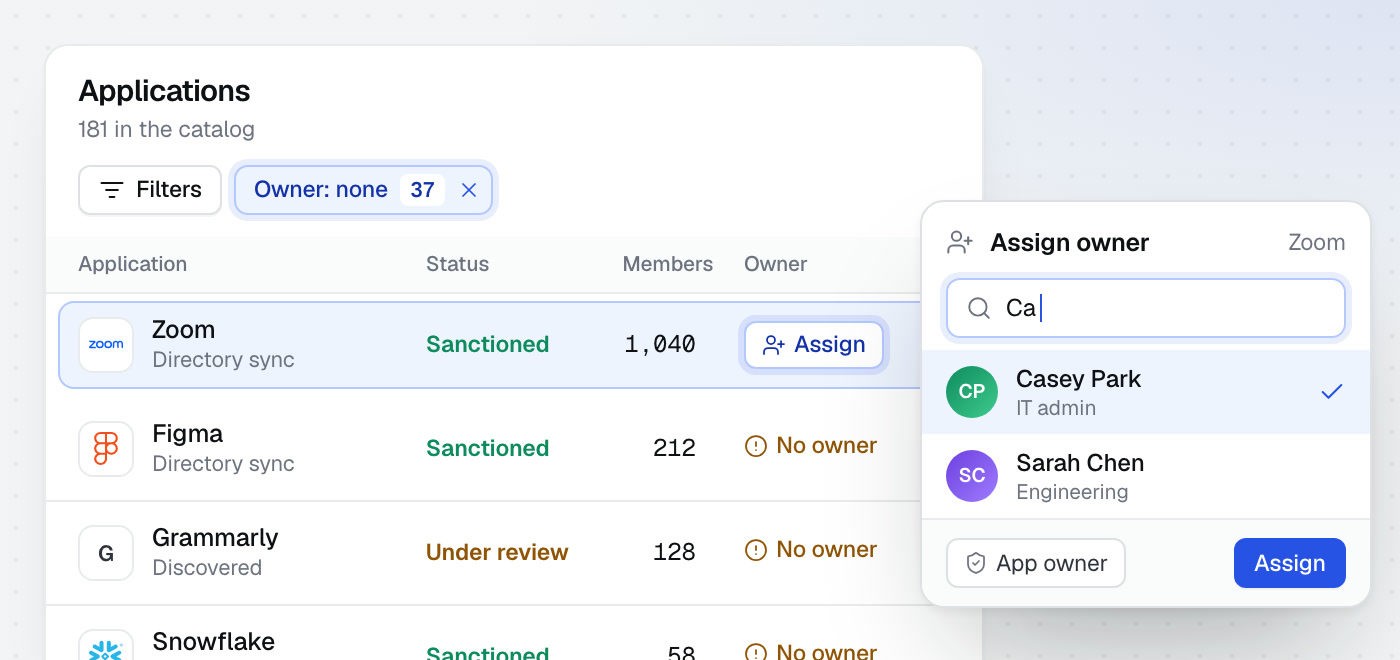Click the Zoom label in popup header

1316,243
